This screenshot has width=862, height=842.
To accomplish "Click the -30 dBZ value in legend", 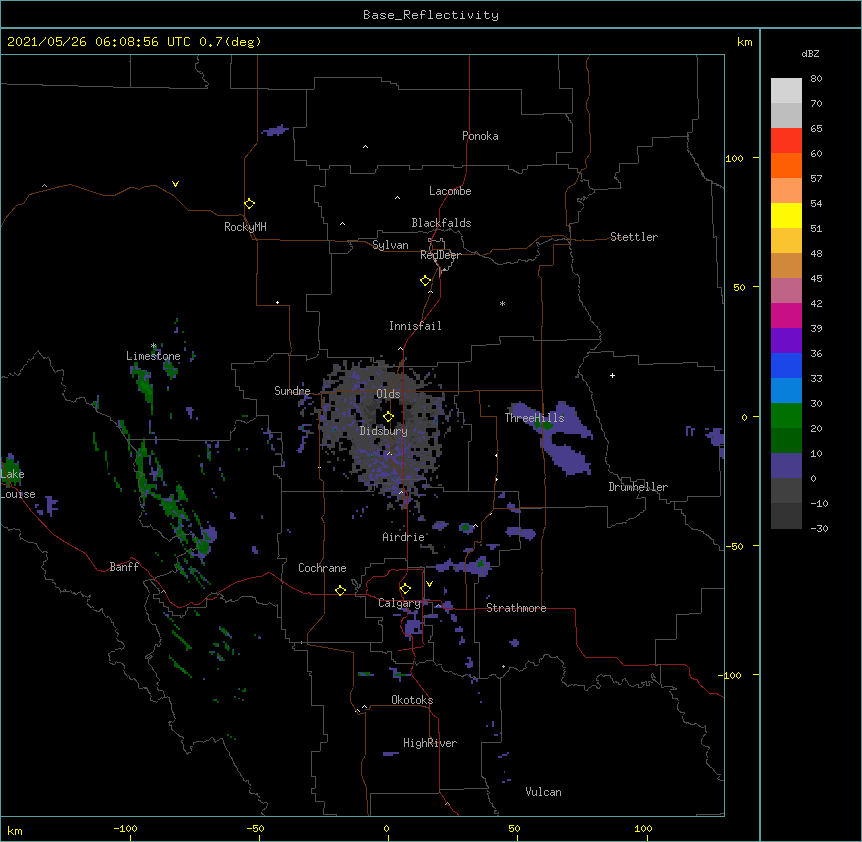I will click(x=819, y=528).
